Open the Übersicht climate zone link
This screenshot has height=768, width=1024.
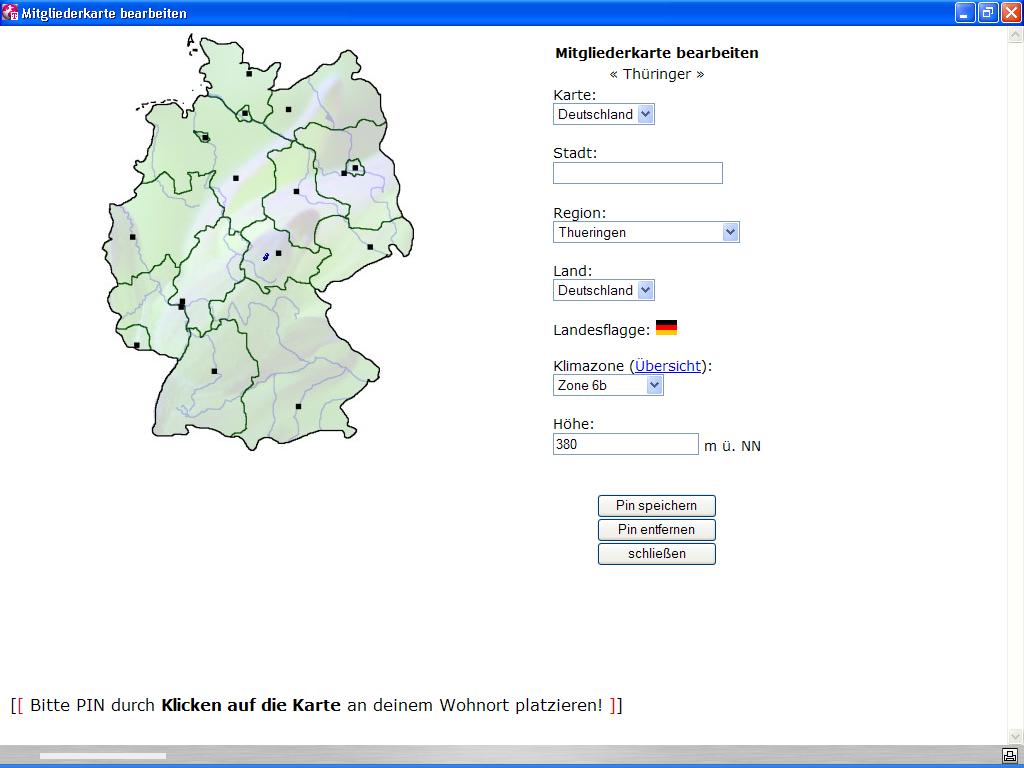pos(668,366)
